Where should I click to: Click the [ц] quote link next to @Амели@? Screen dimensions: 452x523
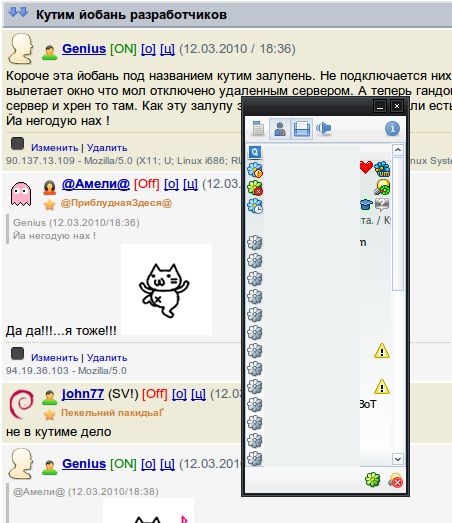(190, 184)
